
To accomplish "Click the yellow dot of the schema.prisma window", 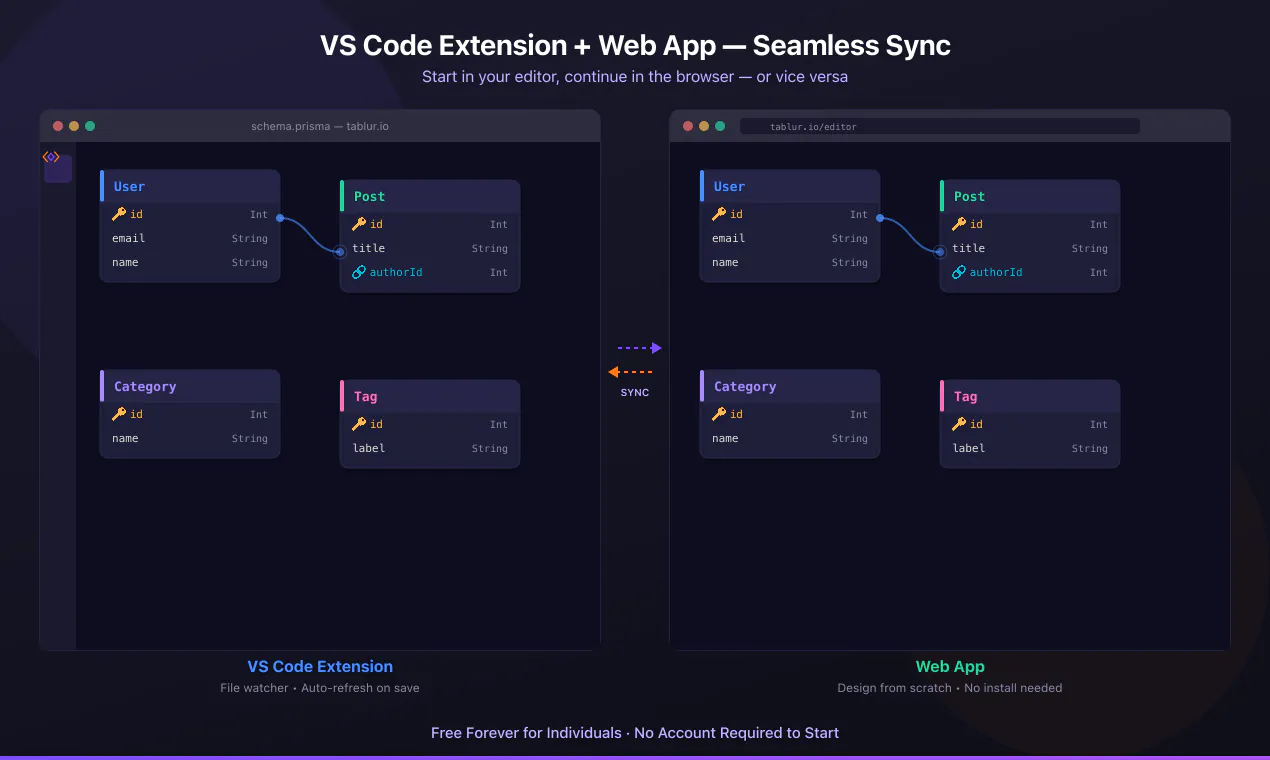I will pos(74,126).
